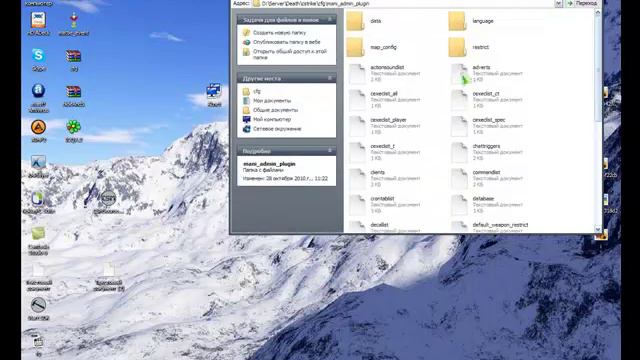
Task: Go to the cfg folder link
Action: click(x=257, y=91)
